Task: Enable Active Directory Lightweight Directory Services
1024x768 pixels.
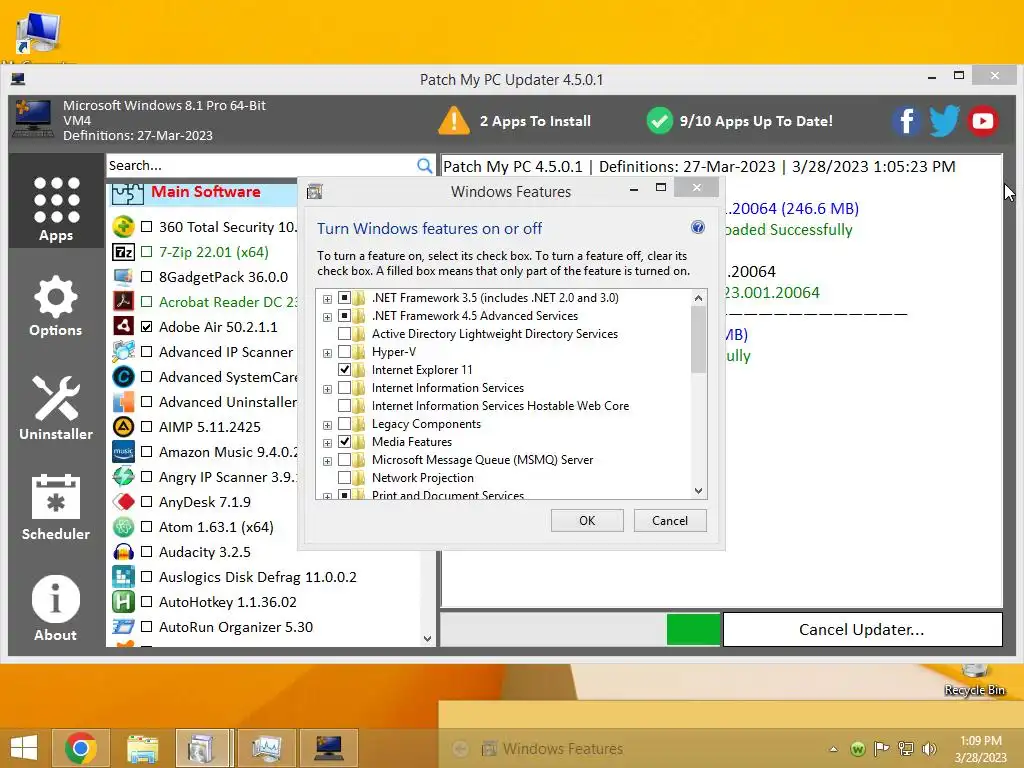Action: [344, 334]
